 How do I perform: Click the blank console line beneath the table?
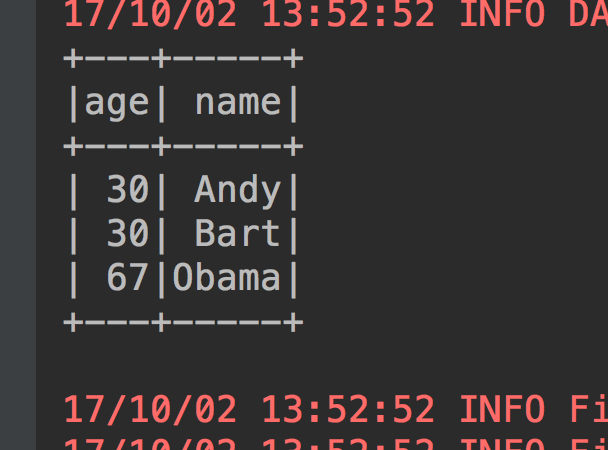(300, 364)
